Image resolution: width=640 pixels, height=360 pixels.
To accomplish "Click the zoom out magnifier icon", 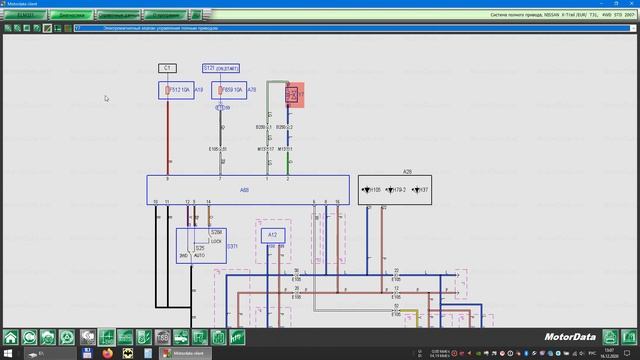I will pyautogui.click(x=17, y=28).
